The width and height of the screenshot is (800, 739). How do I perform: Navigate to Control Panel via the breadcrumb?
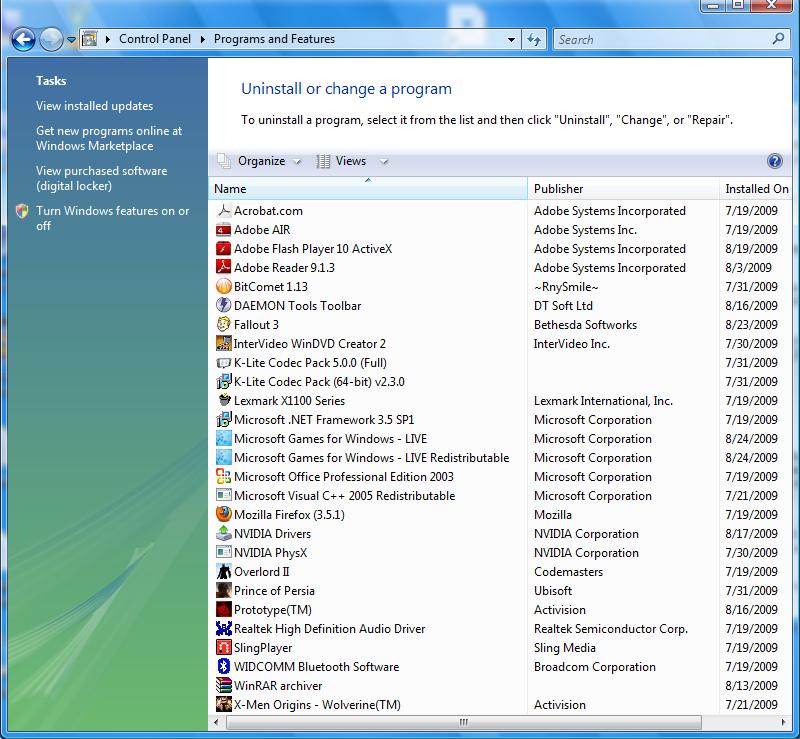point(155,39)
